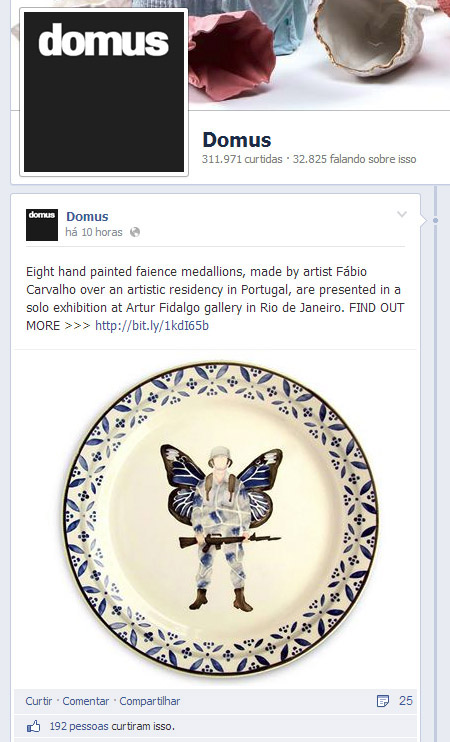Click the timeline marker dot beside post
This screenshot has width=450, height=742.
435,221
